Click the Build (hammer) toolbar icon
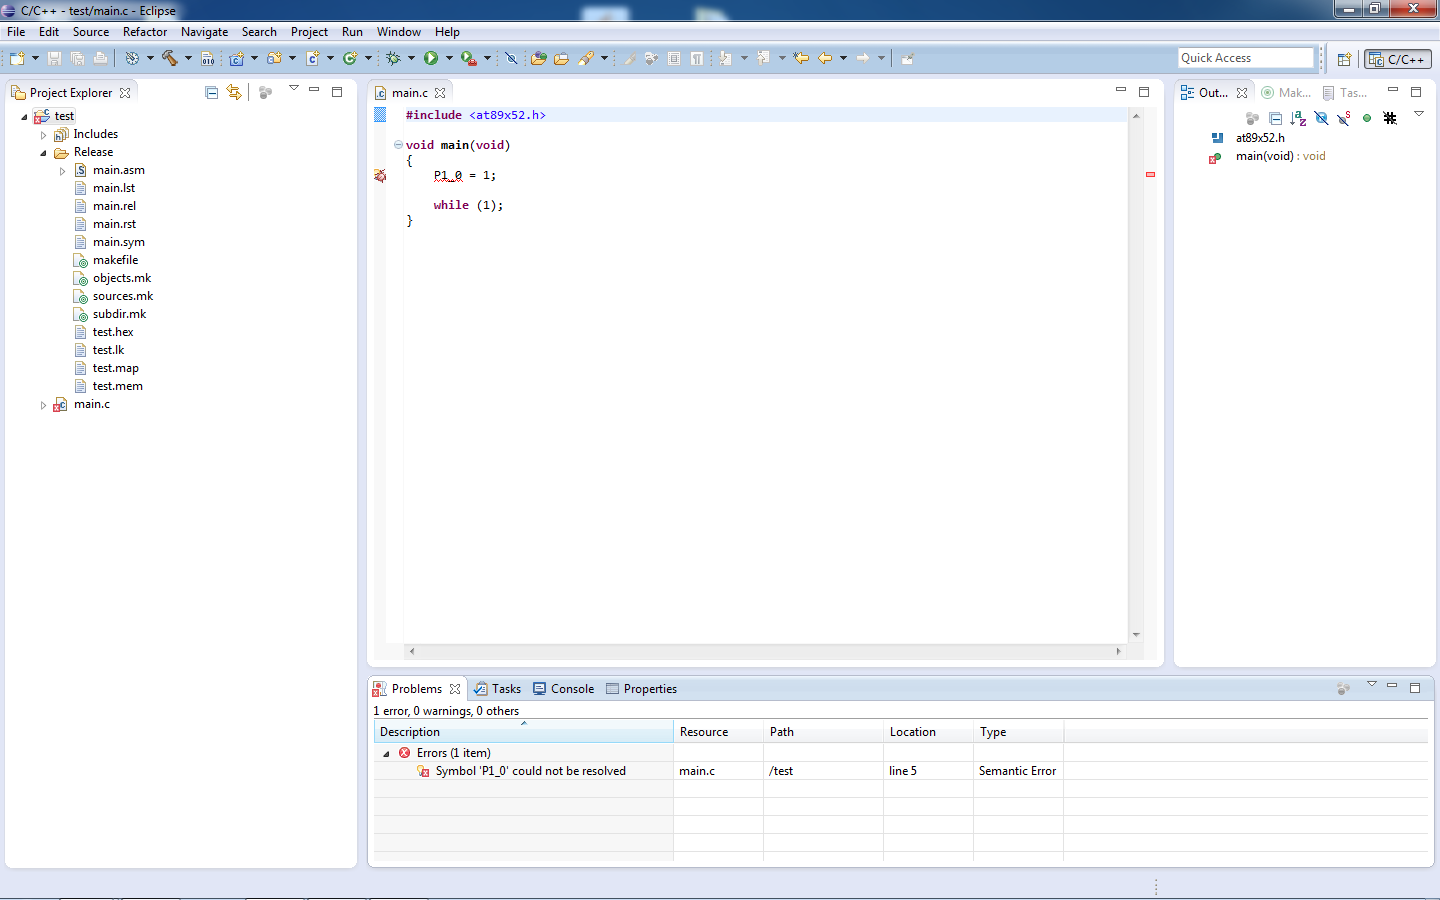Viewport: 1440px width, 900px height. click(x=169, y=59)
